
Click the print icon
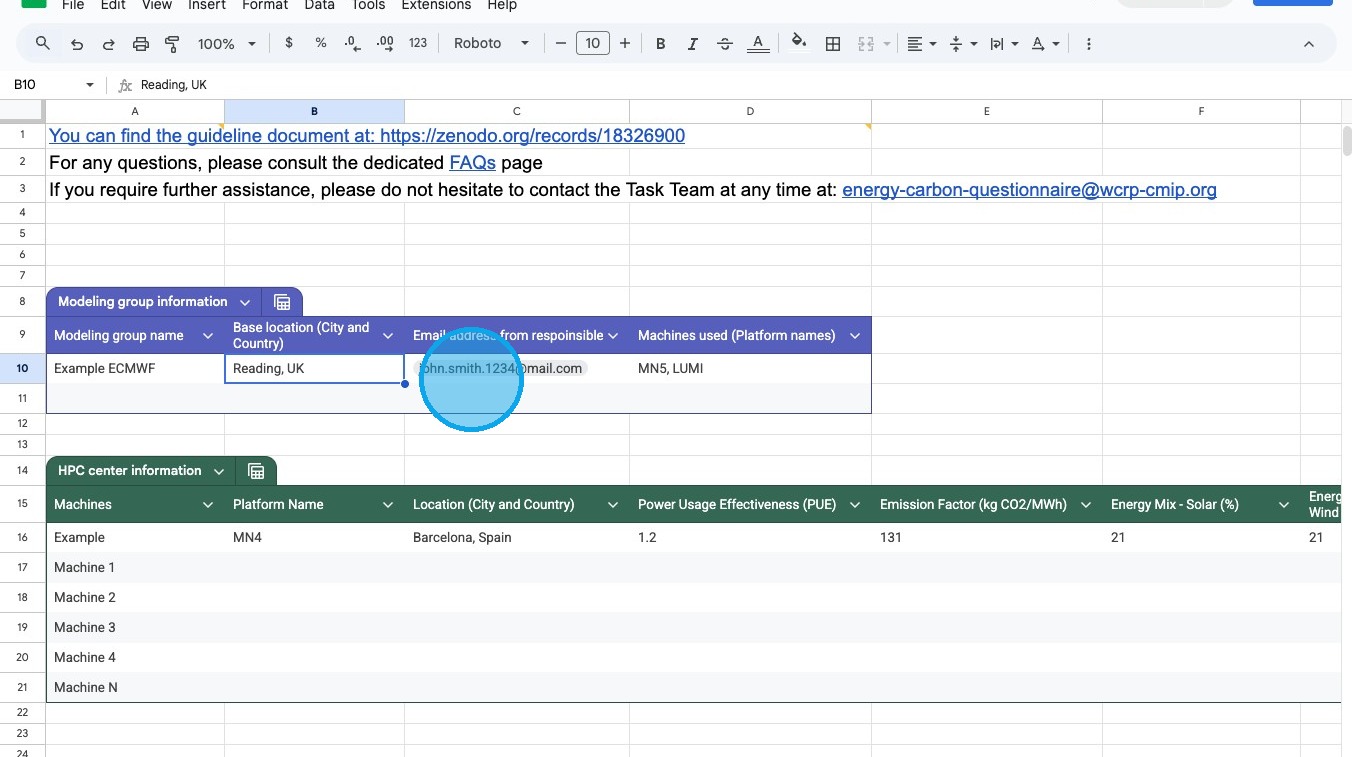(x=141, y=44)
